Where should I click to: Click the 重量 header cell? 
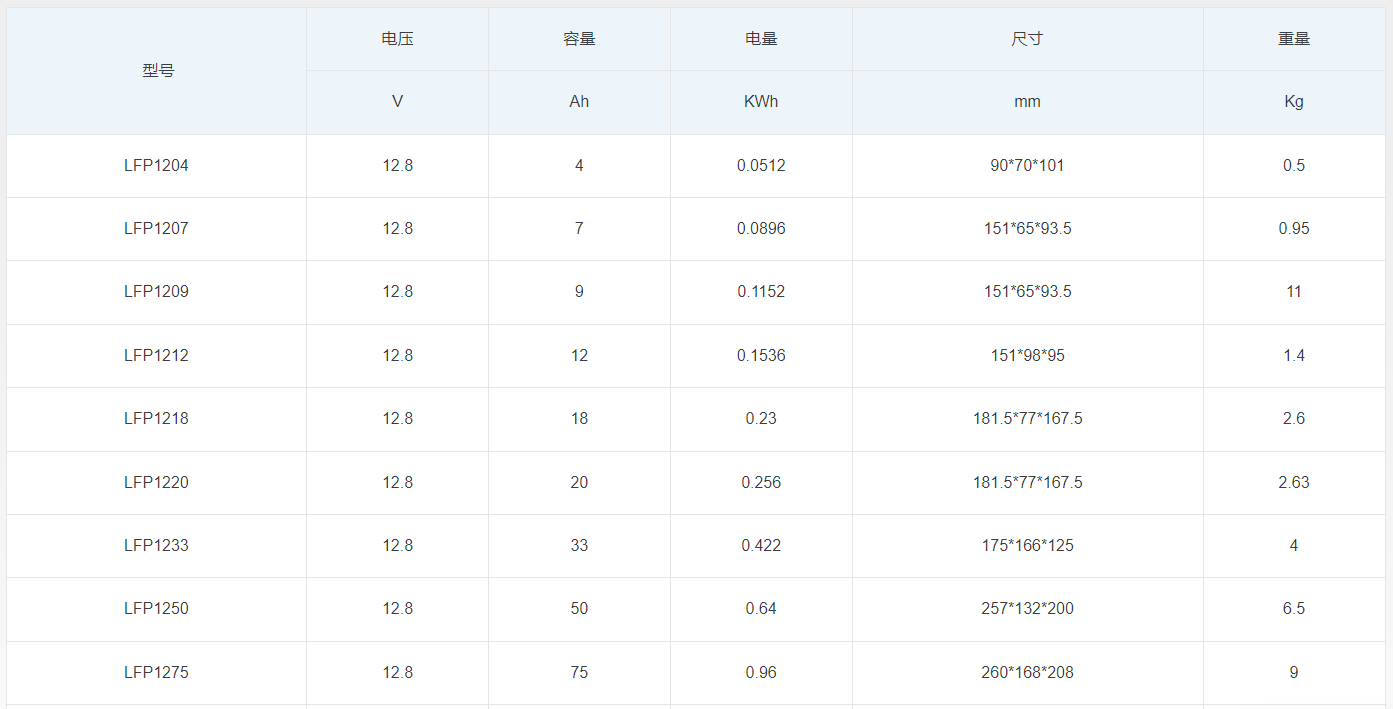[x=1293, y=39]
